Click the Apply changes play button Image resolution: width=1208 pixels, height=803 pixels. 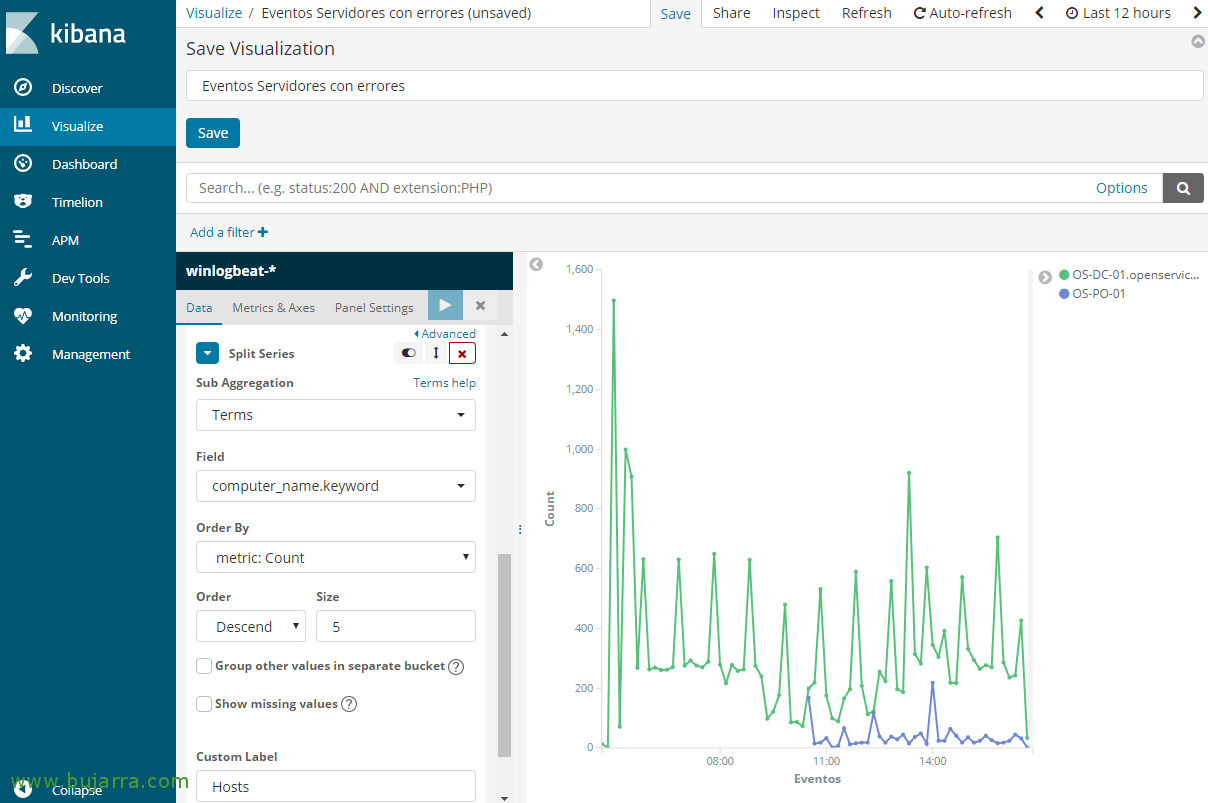coord(445,306)
